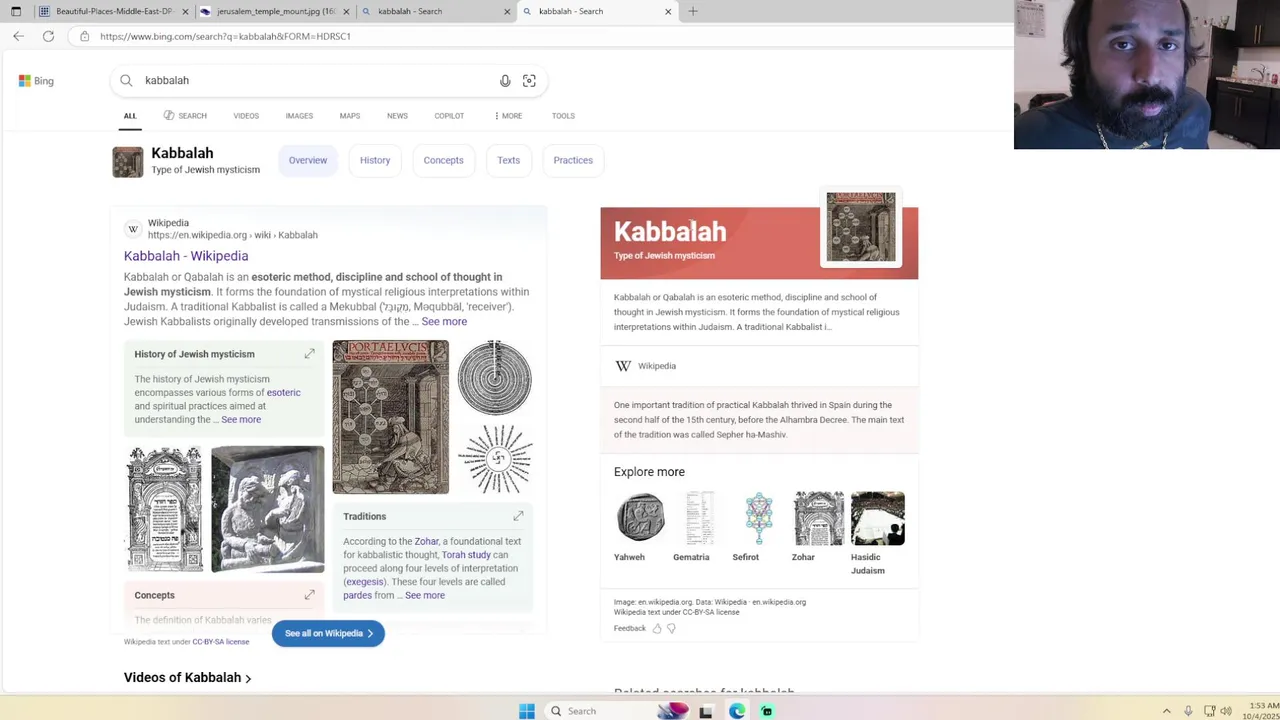This screenshot has width=1280, height=720.
Task: Open the knowledge panel Kabbalah image
Action: [x=861, y=227]
